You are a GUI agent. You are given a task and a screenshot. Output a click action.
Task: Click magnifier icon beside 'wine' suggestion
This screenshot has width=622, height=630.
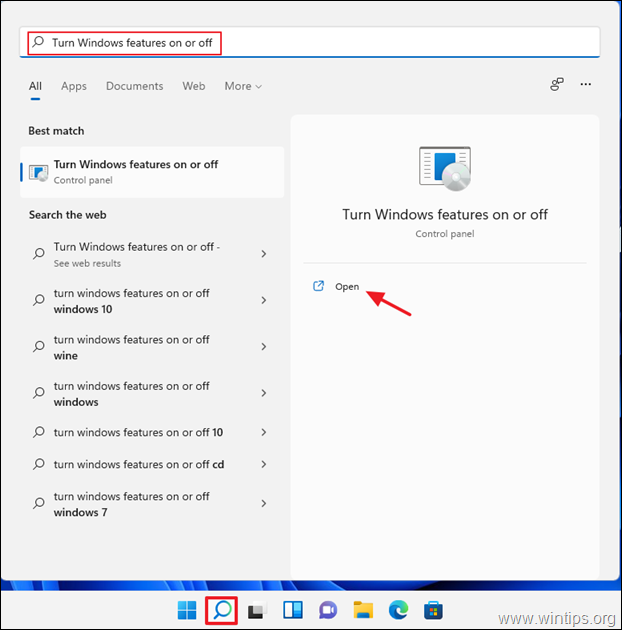pos(39,346)
